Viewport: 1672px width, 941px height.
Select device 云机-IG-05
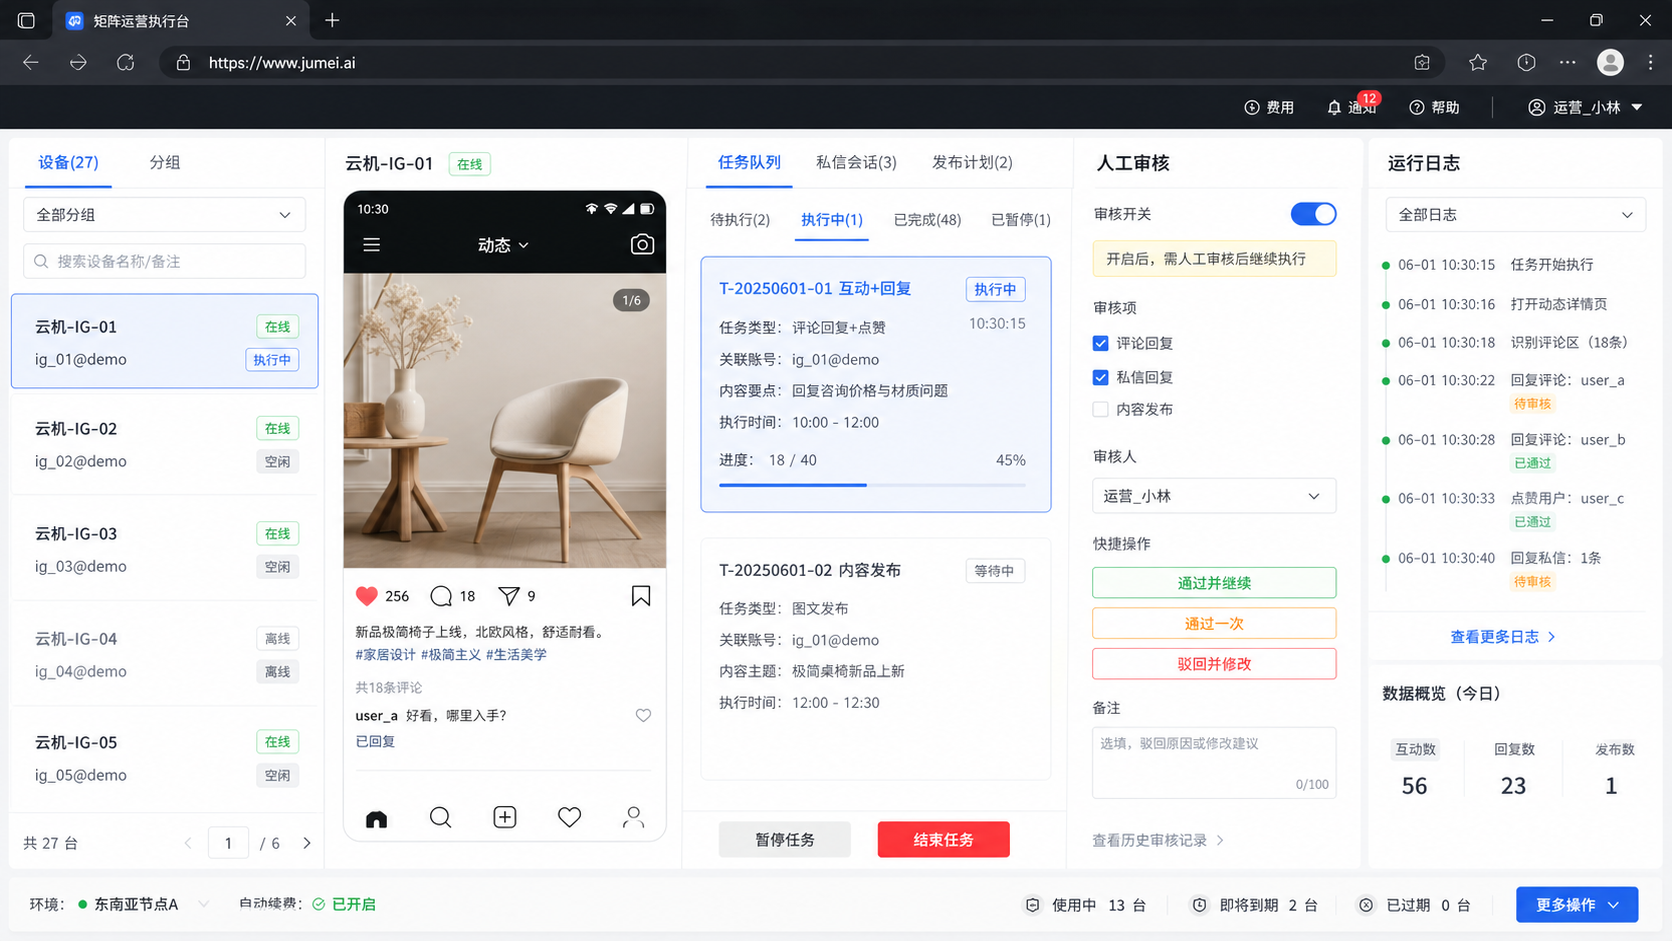point(165,758)
